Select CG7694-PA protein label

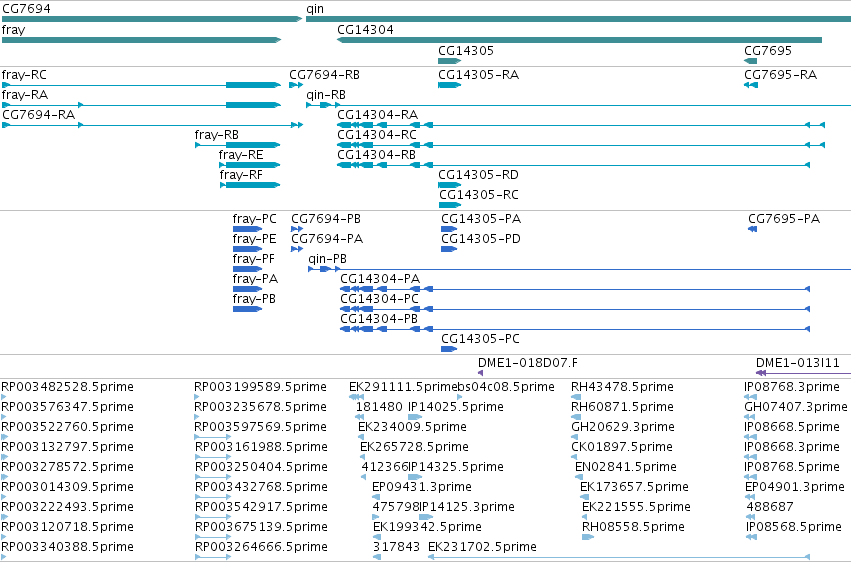pos(327,239)
